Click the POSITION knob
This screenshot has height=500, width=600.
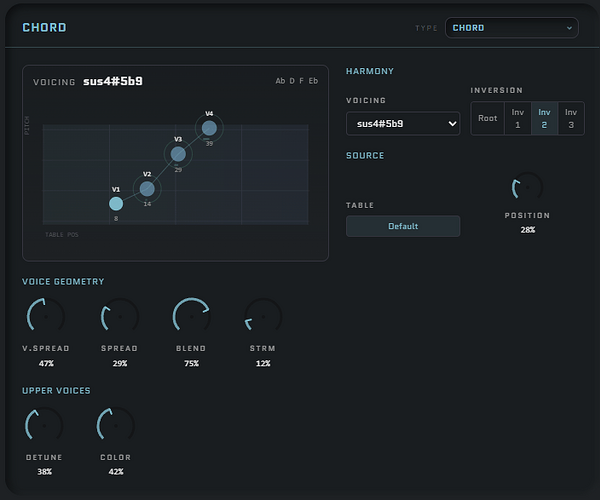[527, 187]
